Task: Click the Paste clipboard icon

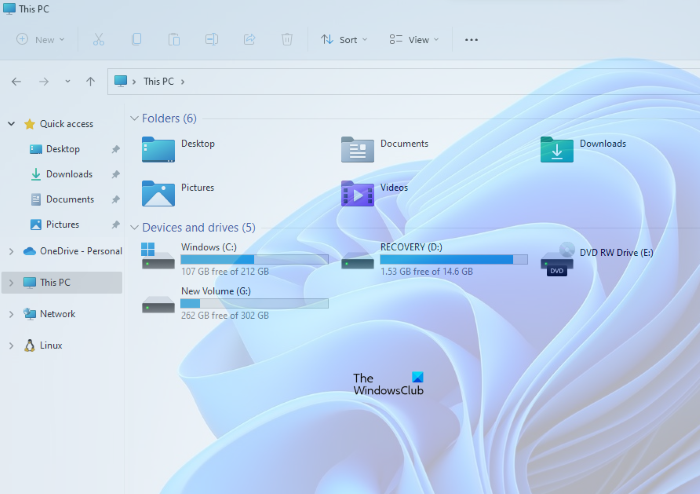Action: [x=174, y=40]
